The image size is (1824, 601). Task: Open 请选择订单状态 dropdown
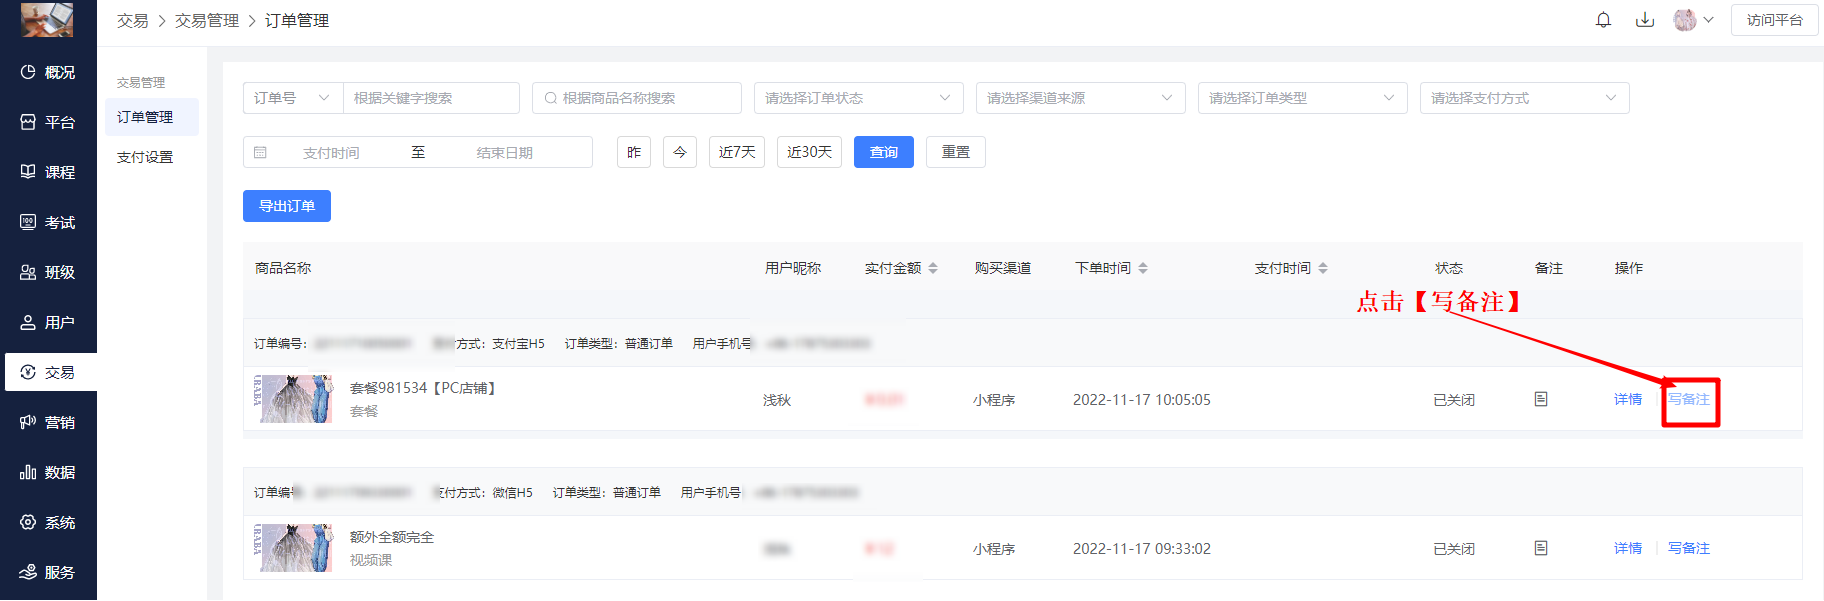[859, 98]
